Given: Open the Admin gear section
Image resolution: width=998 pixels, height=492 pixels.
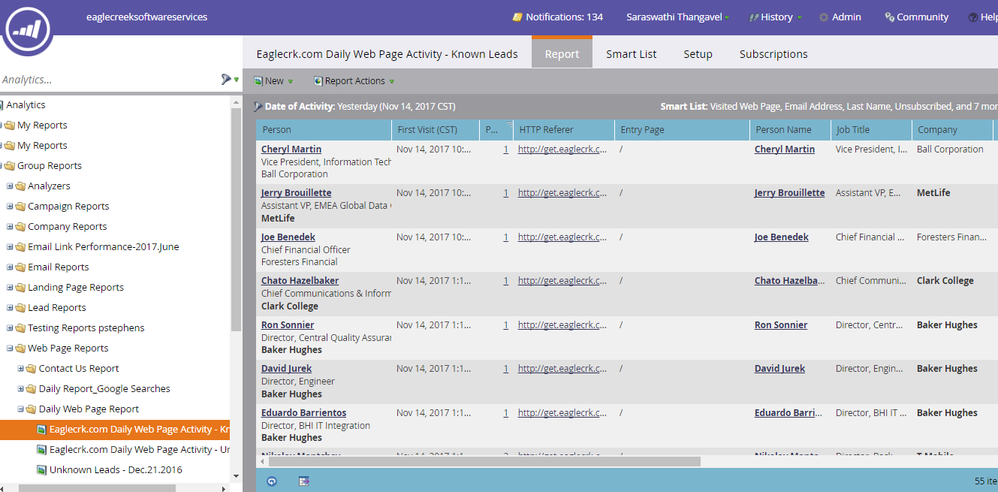Looking at the screenshot, I should (839, 17).
